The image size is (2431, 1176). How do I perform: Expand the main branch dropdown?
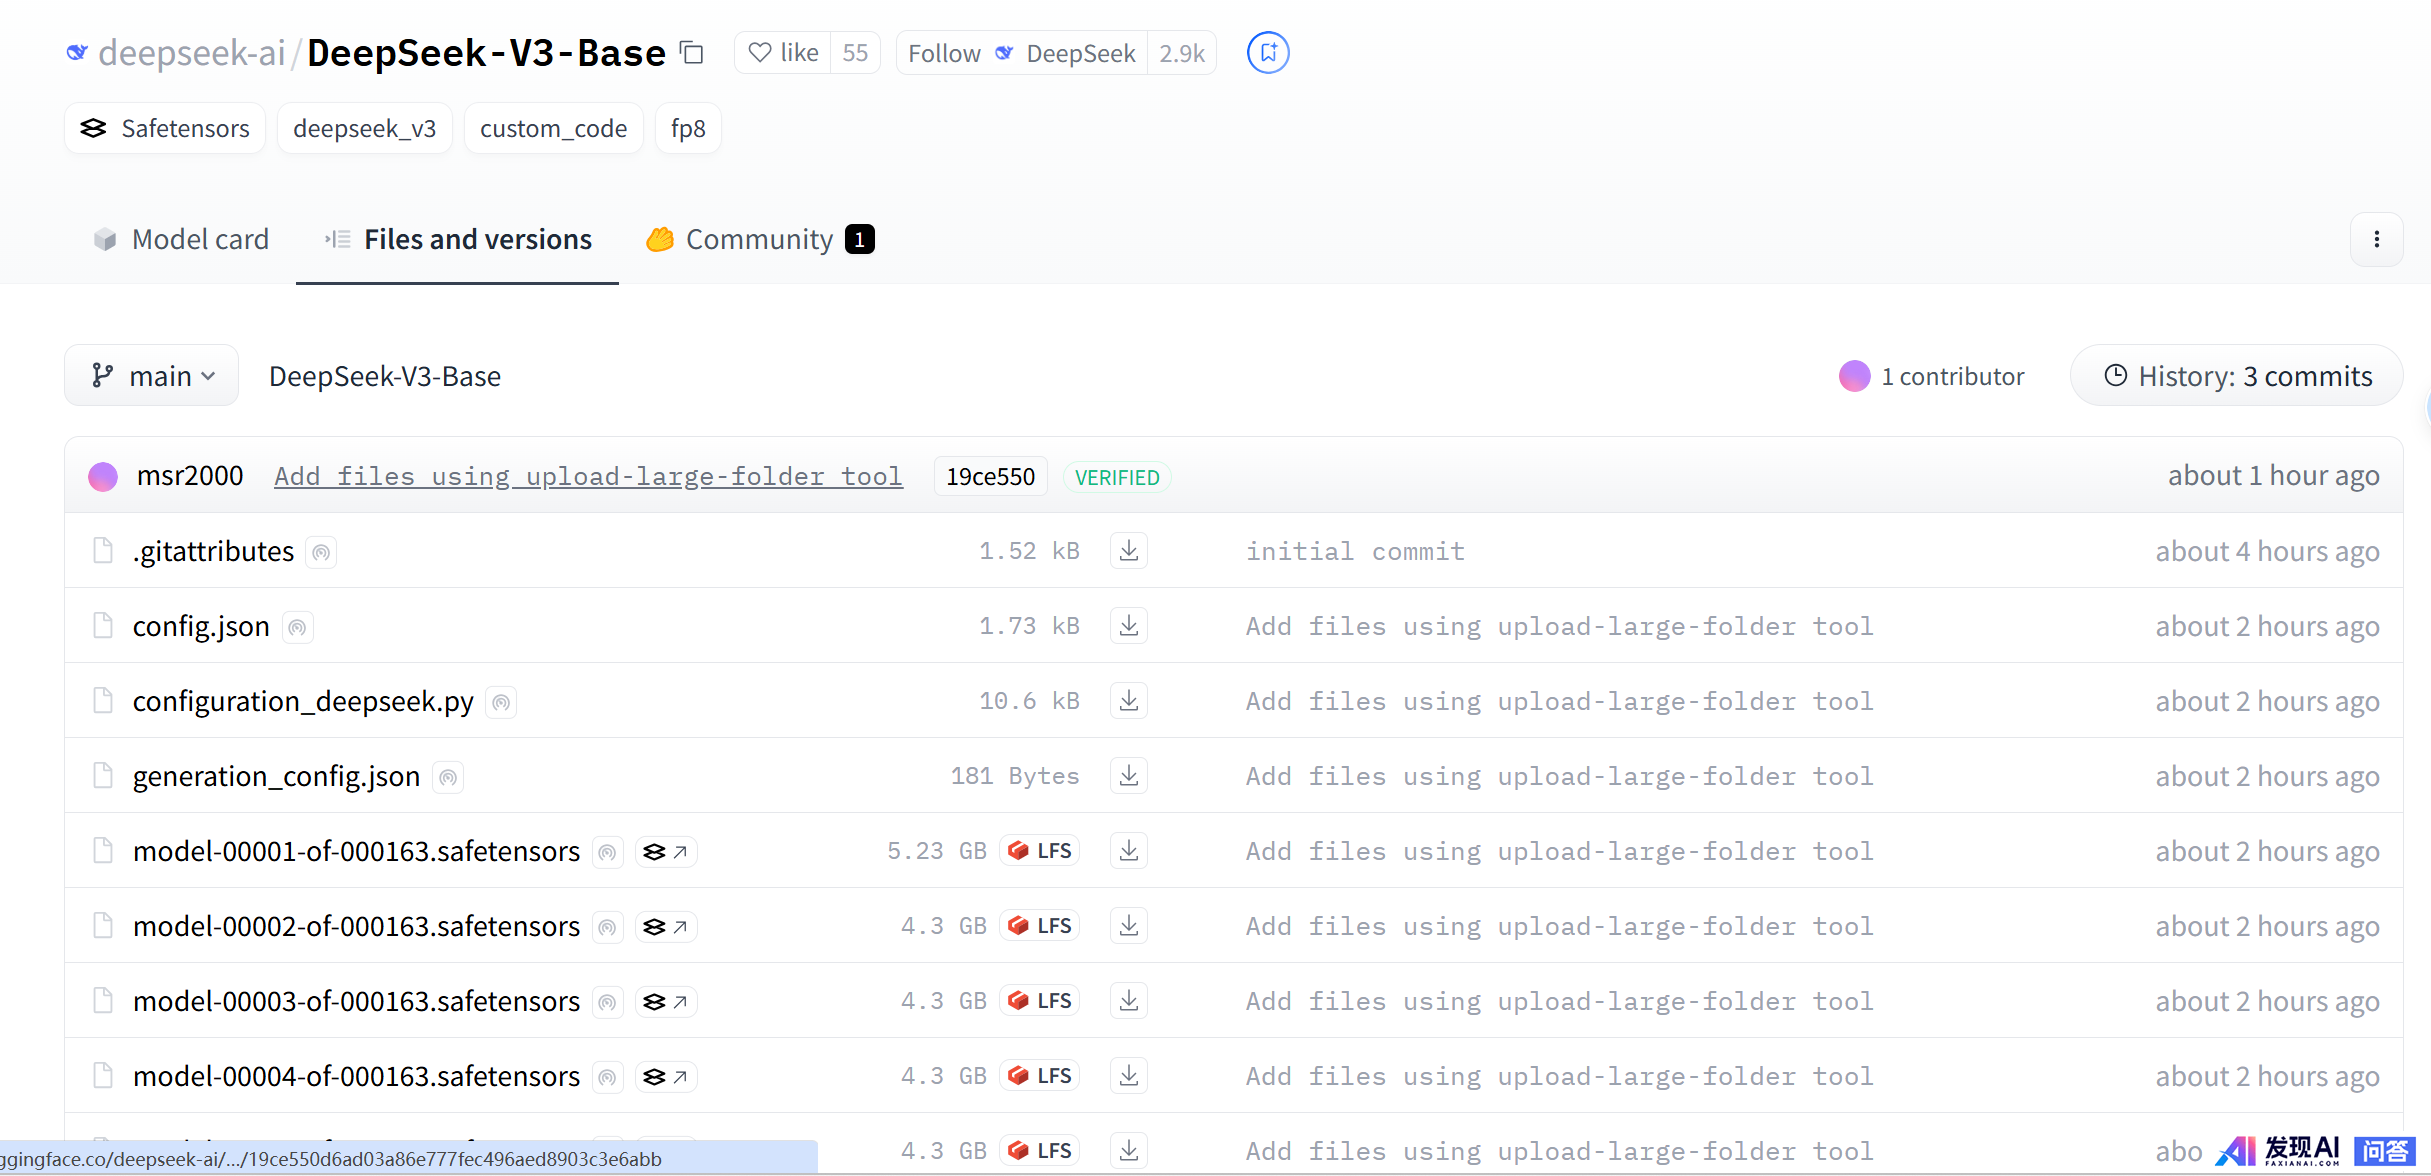[x=152, y=376]
